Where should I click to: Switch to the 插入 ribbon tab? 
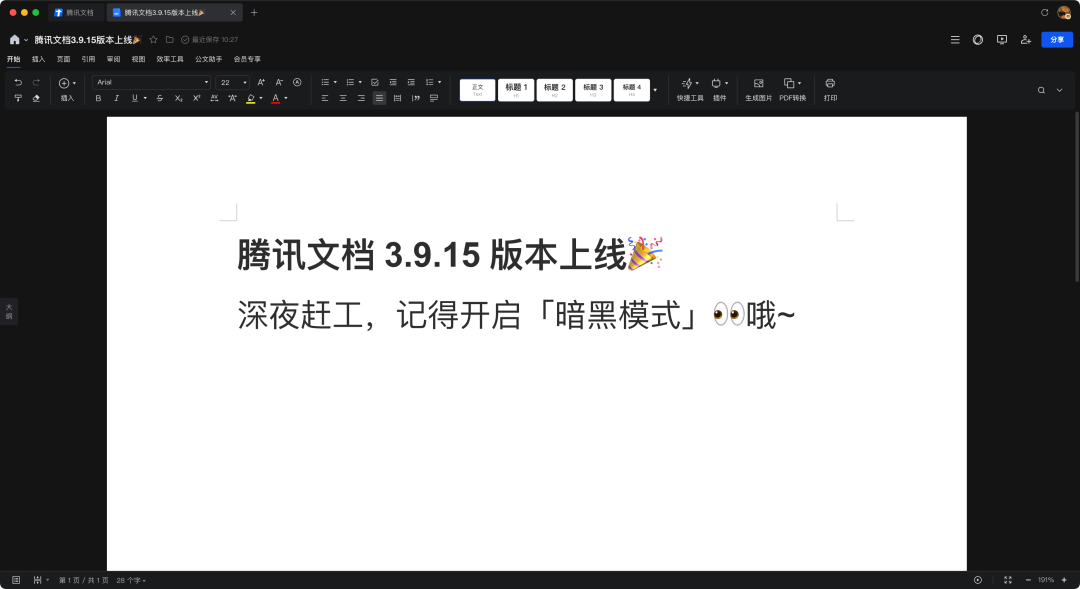point(39,59)
